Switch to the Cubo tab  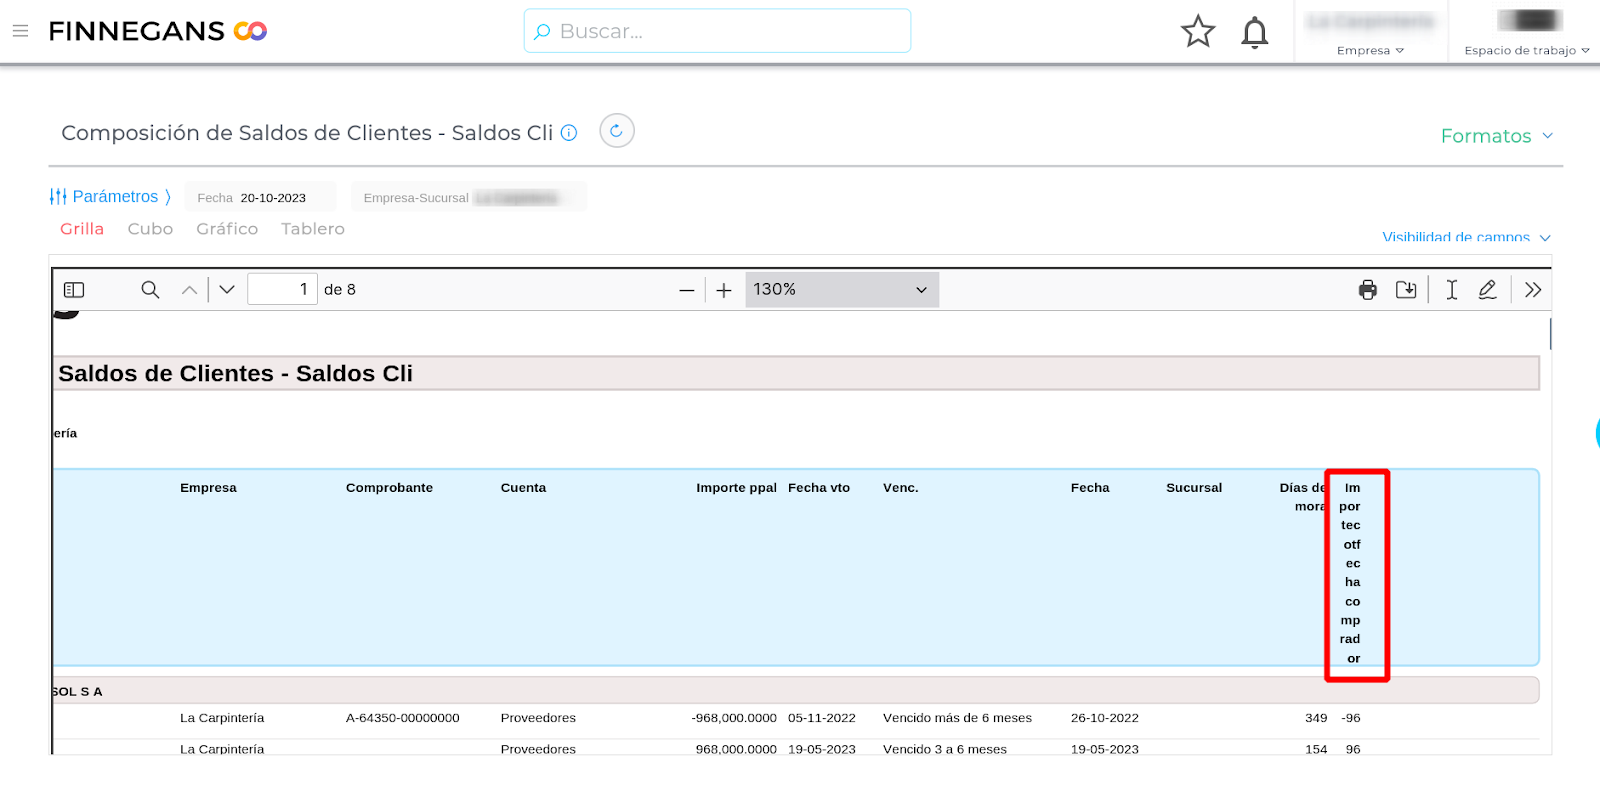coord(150,229)
